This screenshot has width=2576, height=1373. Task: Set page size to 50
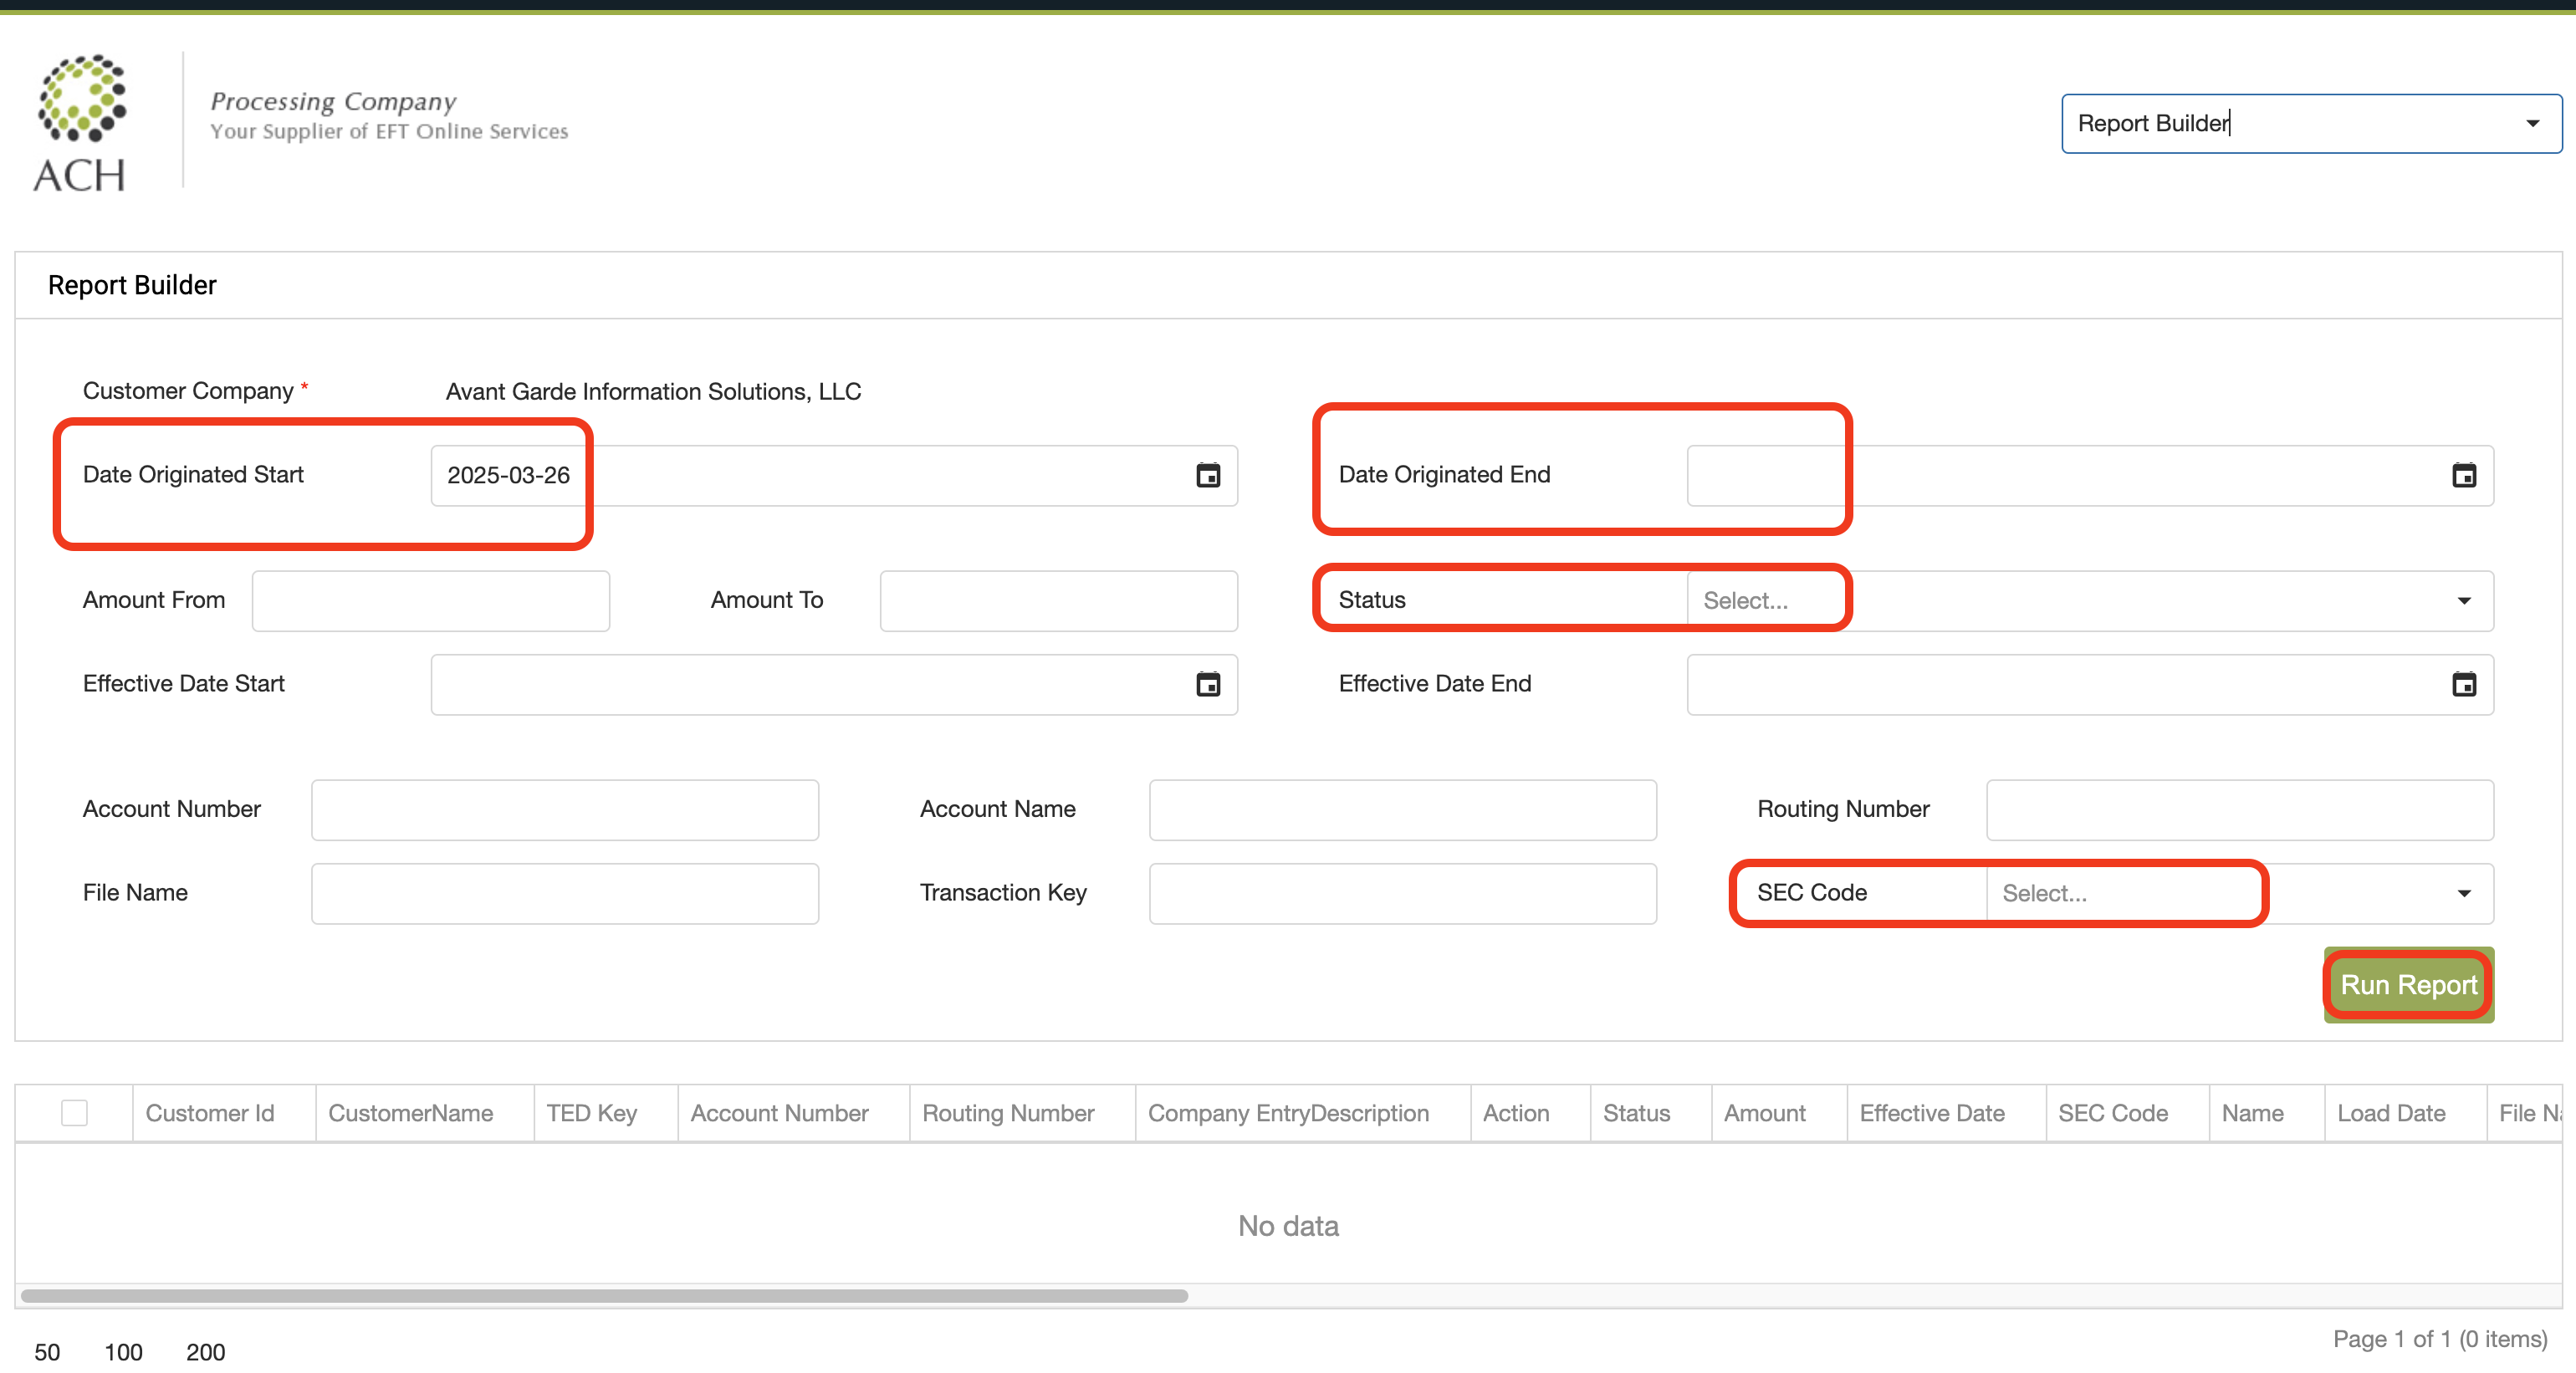(x=47, y=1352)
